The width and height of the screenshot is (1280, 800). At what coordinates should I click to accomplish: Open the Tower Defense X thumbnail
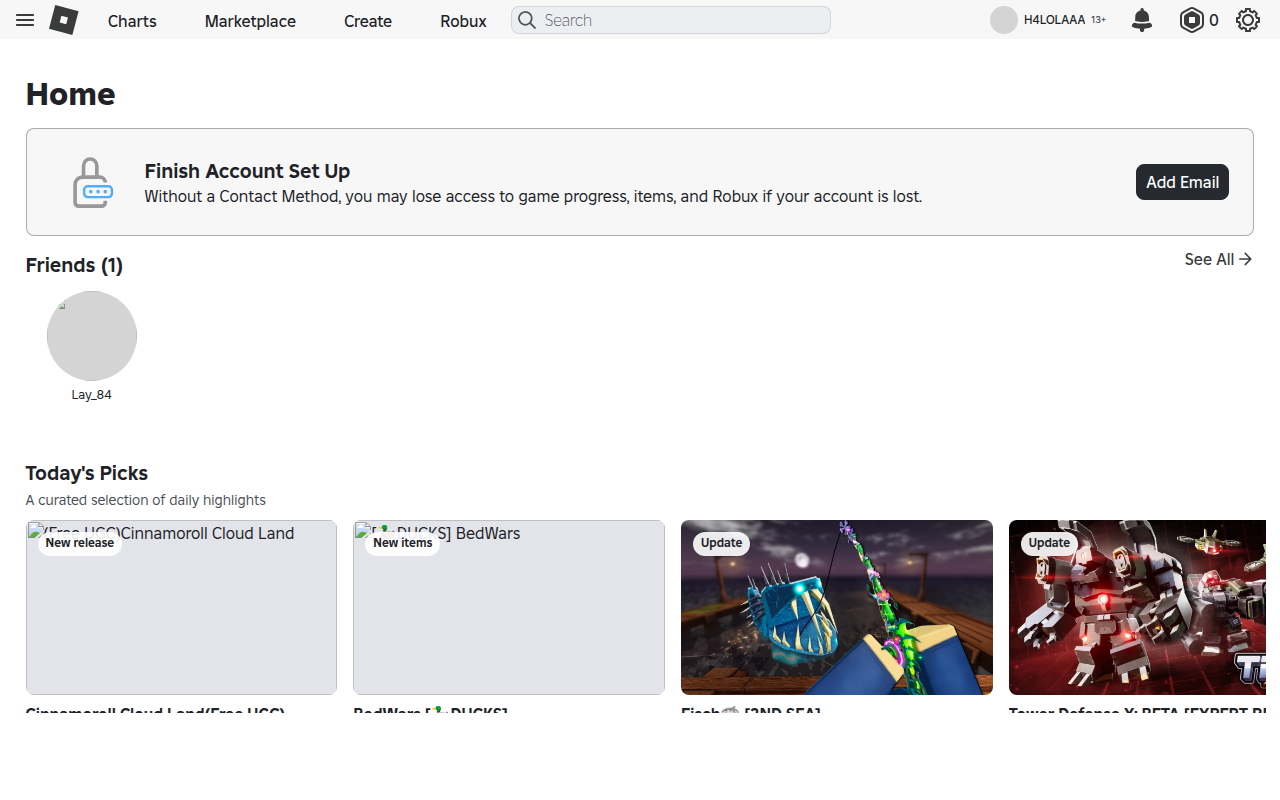(x=1137, y=607)
